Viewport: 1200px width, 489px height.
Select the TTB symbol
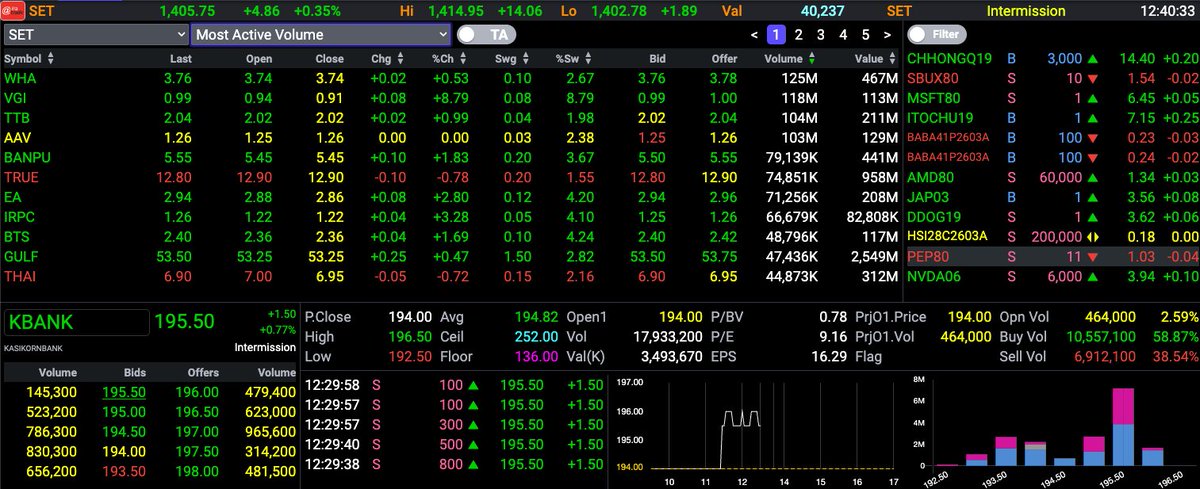click(x=15, y=118)
